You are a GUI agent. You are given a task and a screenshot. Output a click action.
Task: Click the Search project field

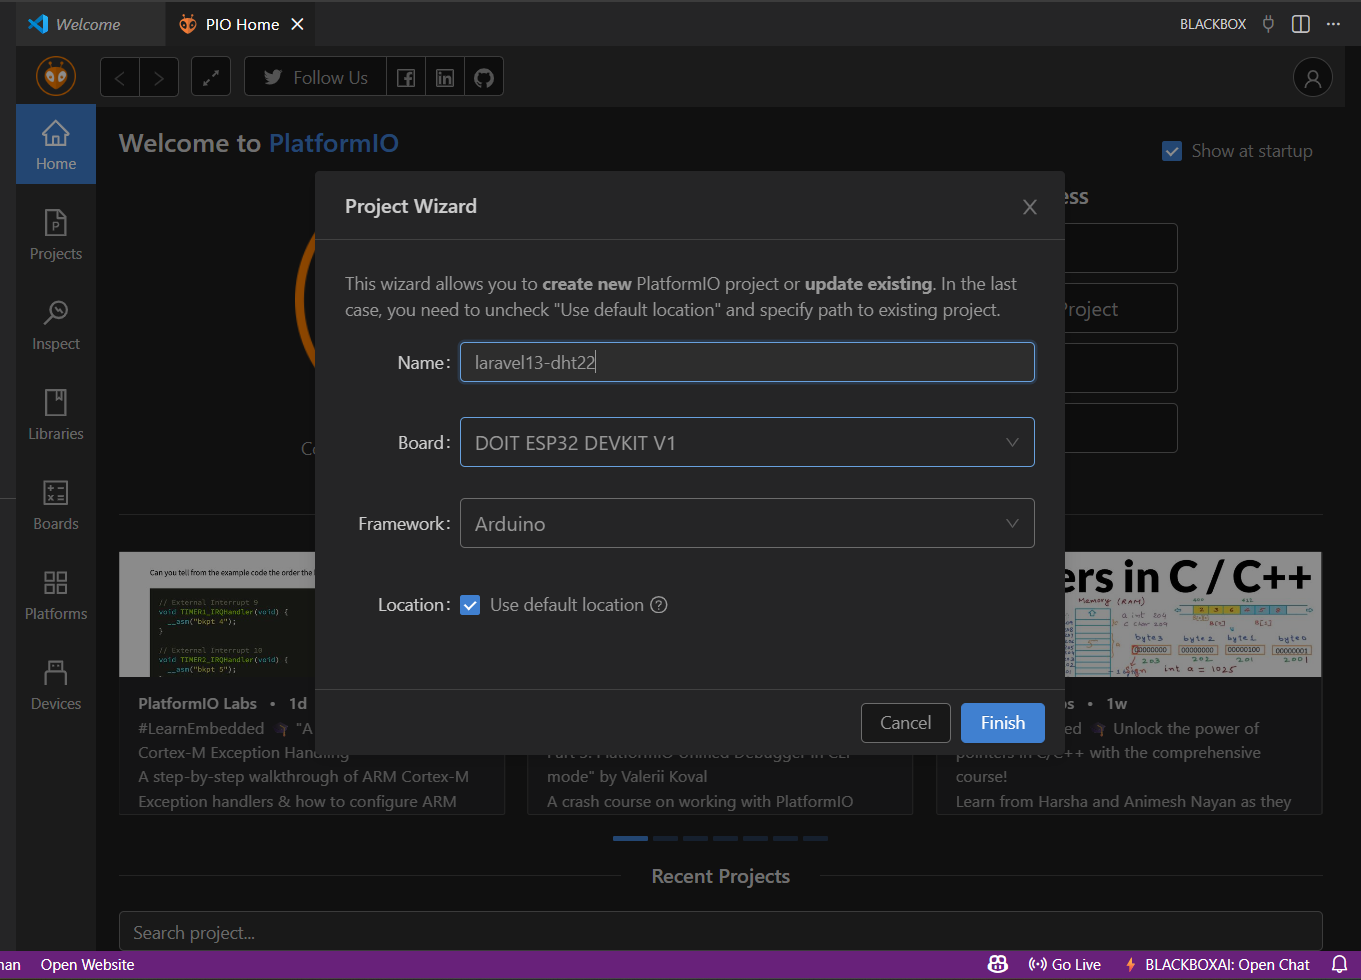(720, 933)
